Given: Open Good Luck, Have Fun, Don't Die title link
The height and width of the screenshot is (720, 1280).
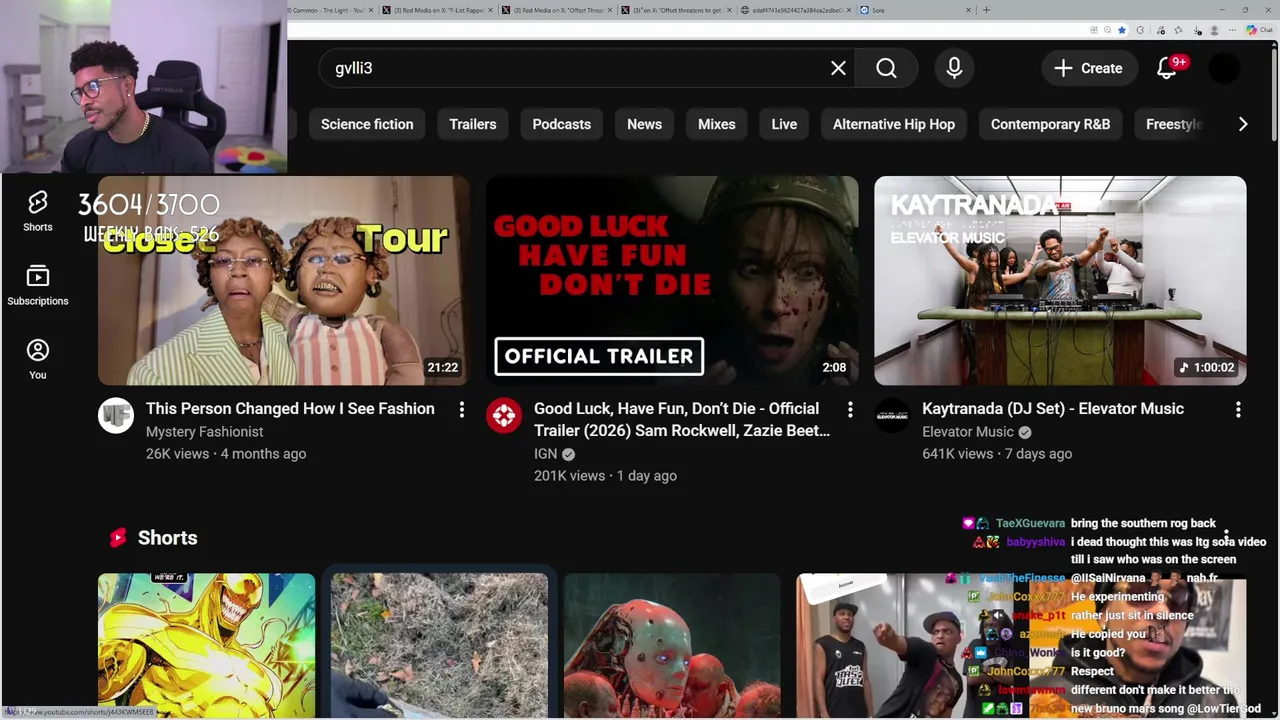Looking at the screenshot, I should click(x=682, y=419).
